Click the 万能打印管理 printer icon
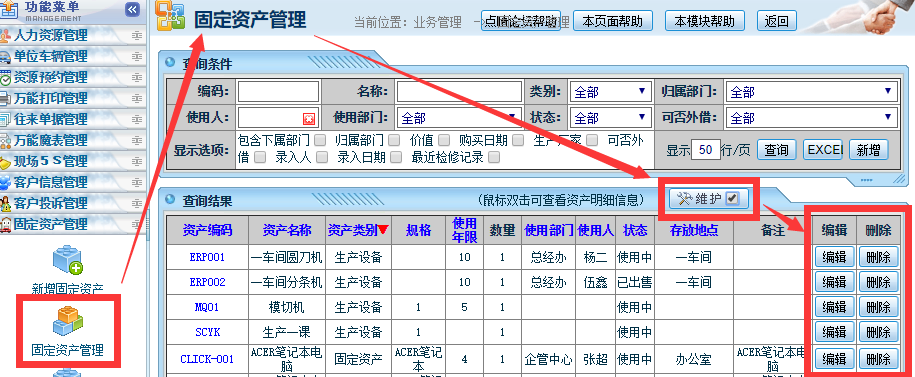 [x=5, y=99]
